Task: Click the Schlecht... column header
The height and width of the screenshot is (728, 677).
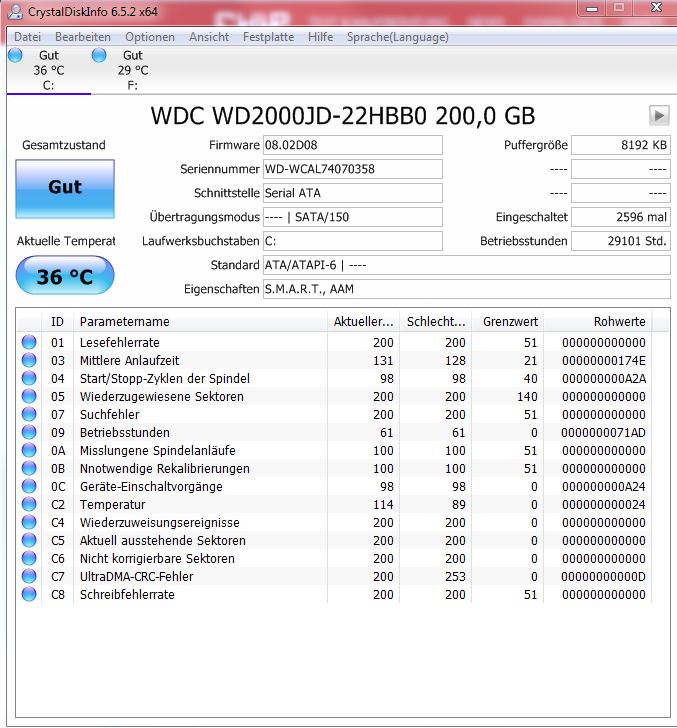Action: pos(436,321)
